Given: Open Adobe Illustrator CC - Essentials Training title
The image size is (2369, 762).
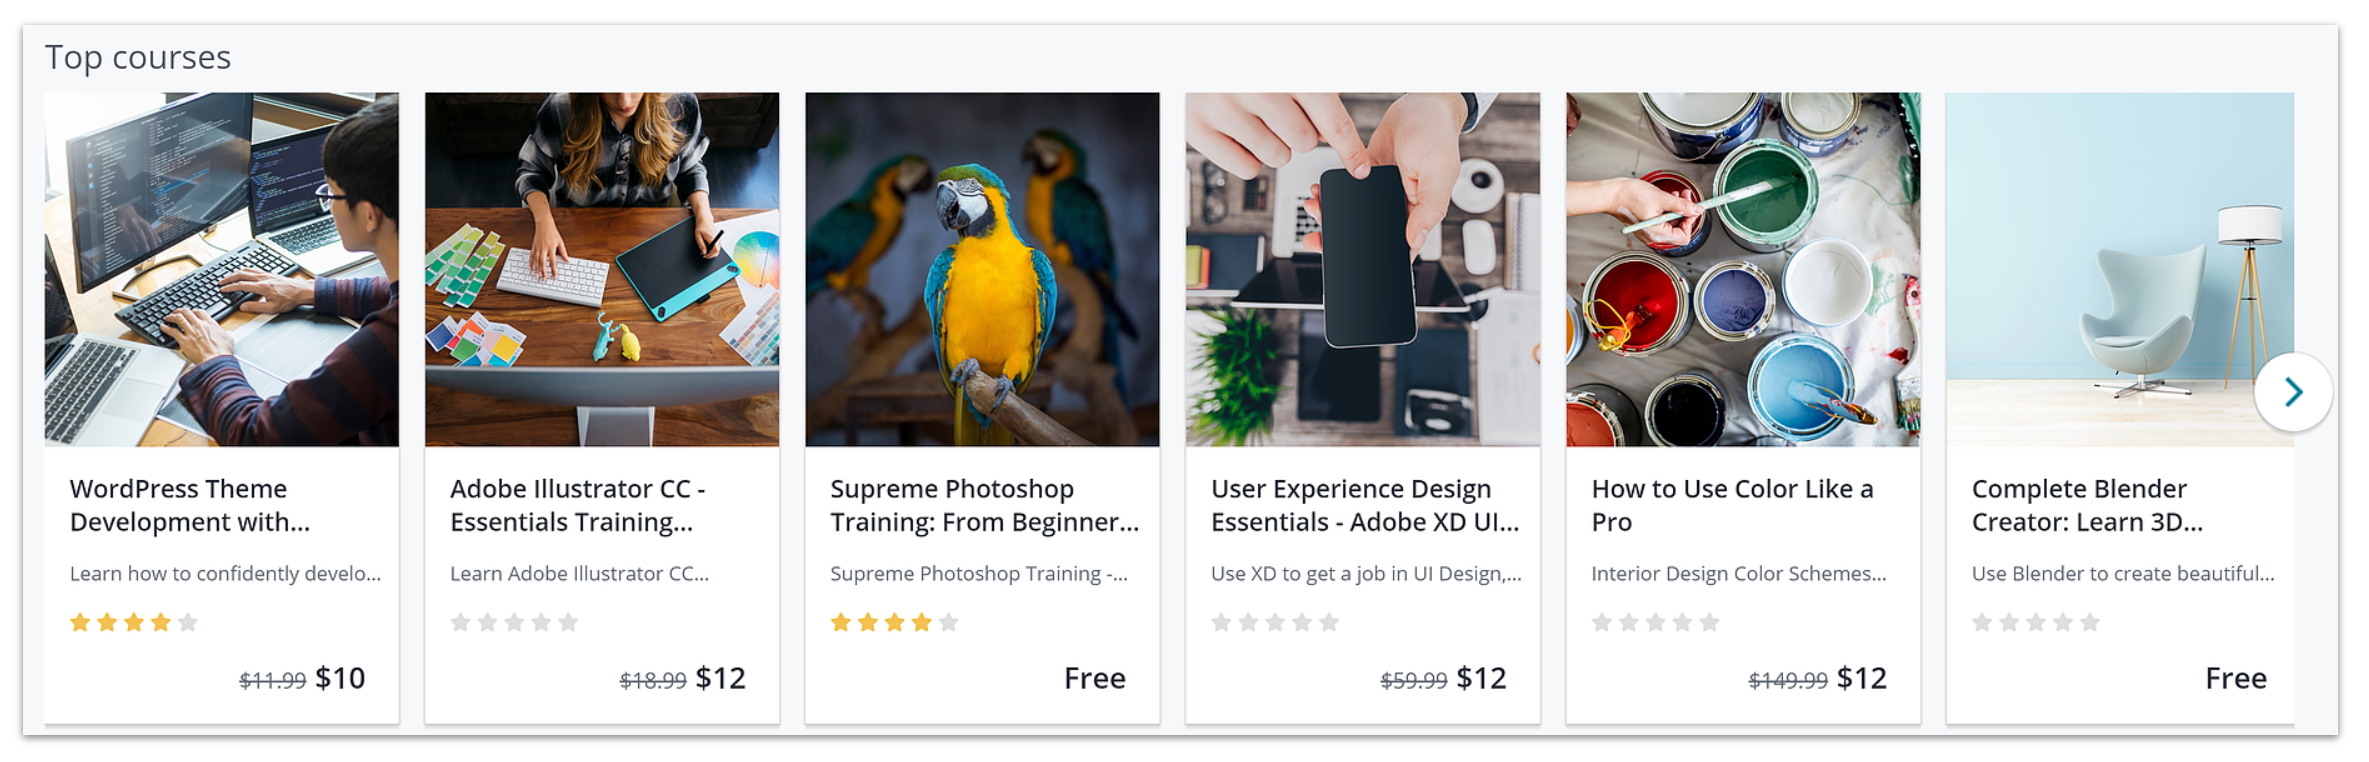Looking at the screenshot, I should [x=578, y=505].
